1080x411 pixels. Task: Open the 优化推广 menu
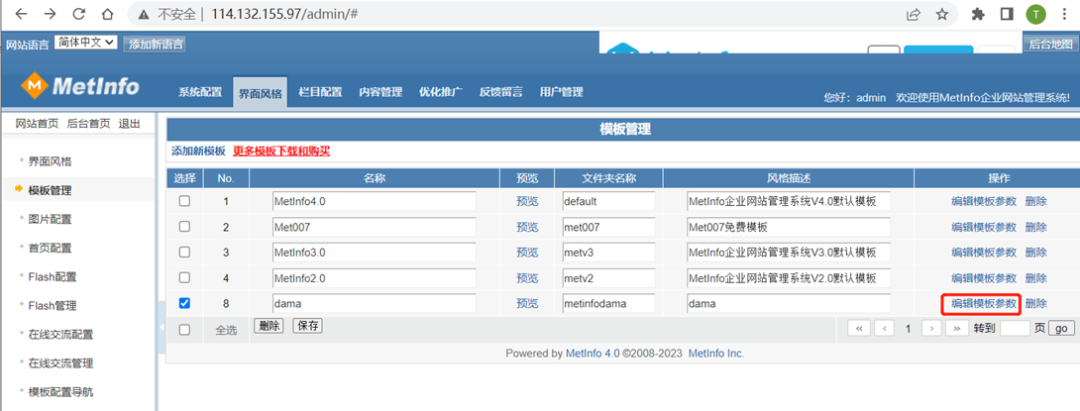[441, 92]
